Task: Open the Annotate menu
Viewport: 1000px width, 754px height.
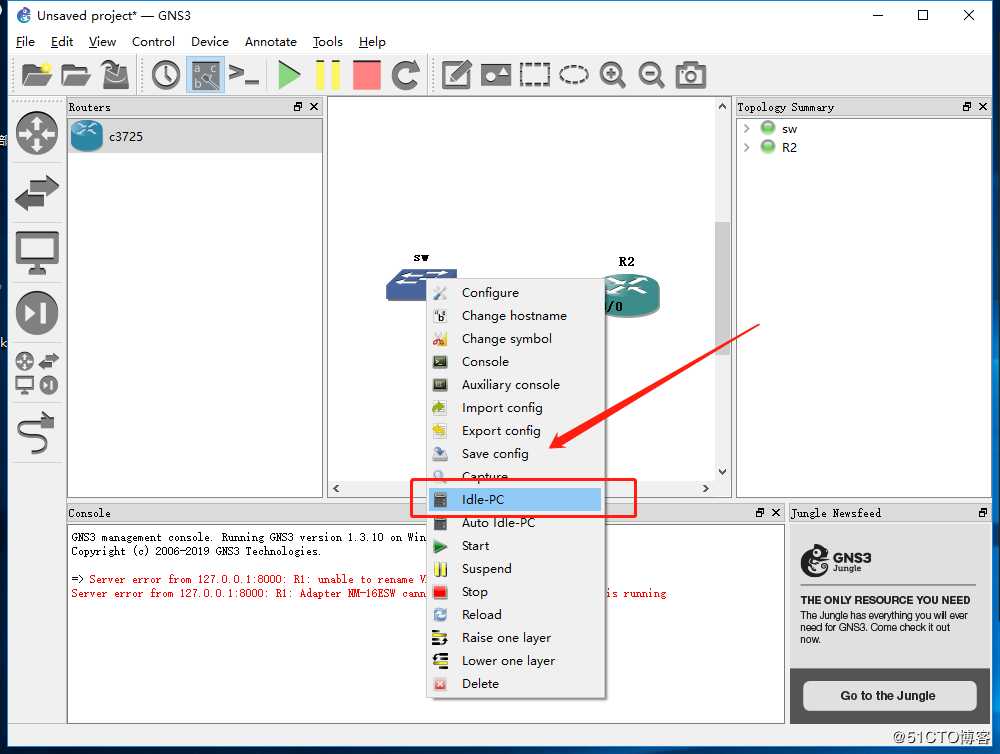Action: tap(270, 41)
